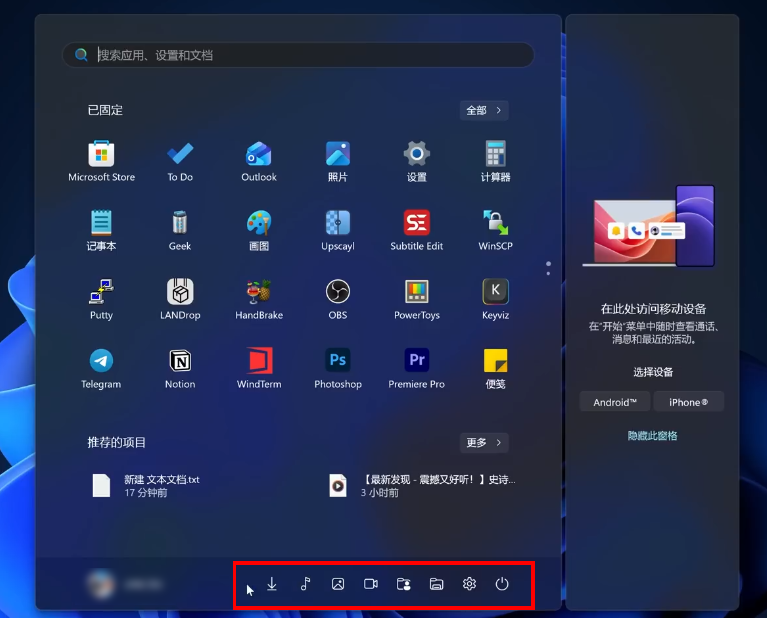Screen dimensions: 767x618
Task: Open WindTerm
Action: click(259, 368)
